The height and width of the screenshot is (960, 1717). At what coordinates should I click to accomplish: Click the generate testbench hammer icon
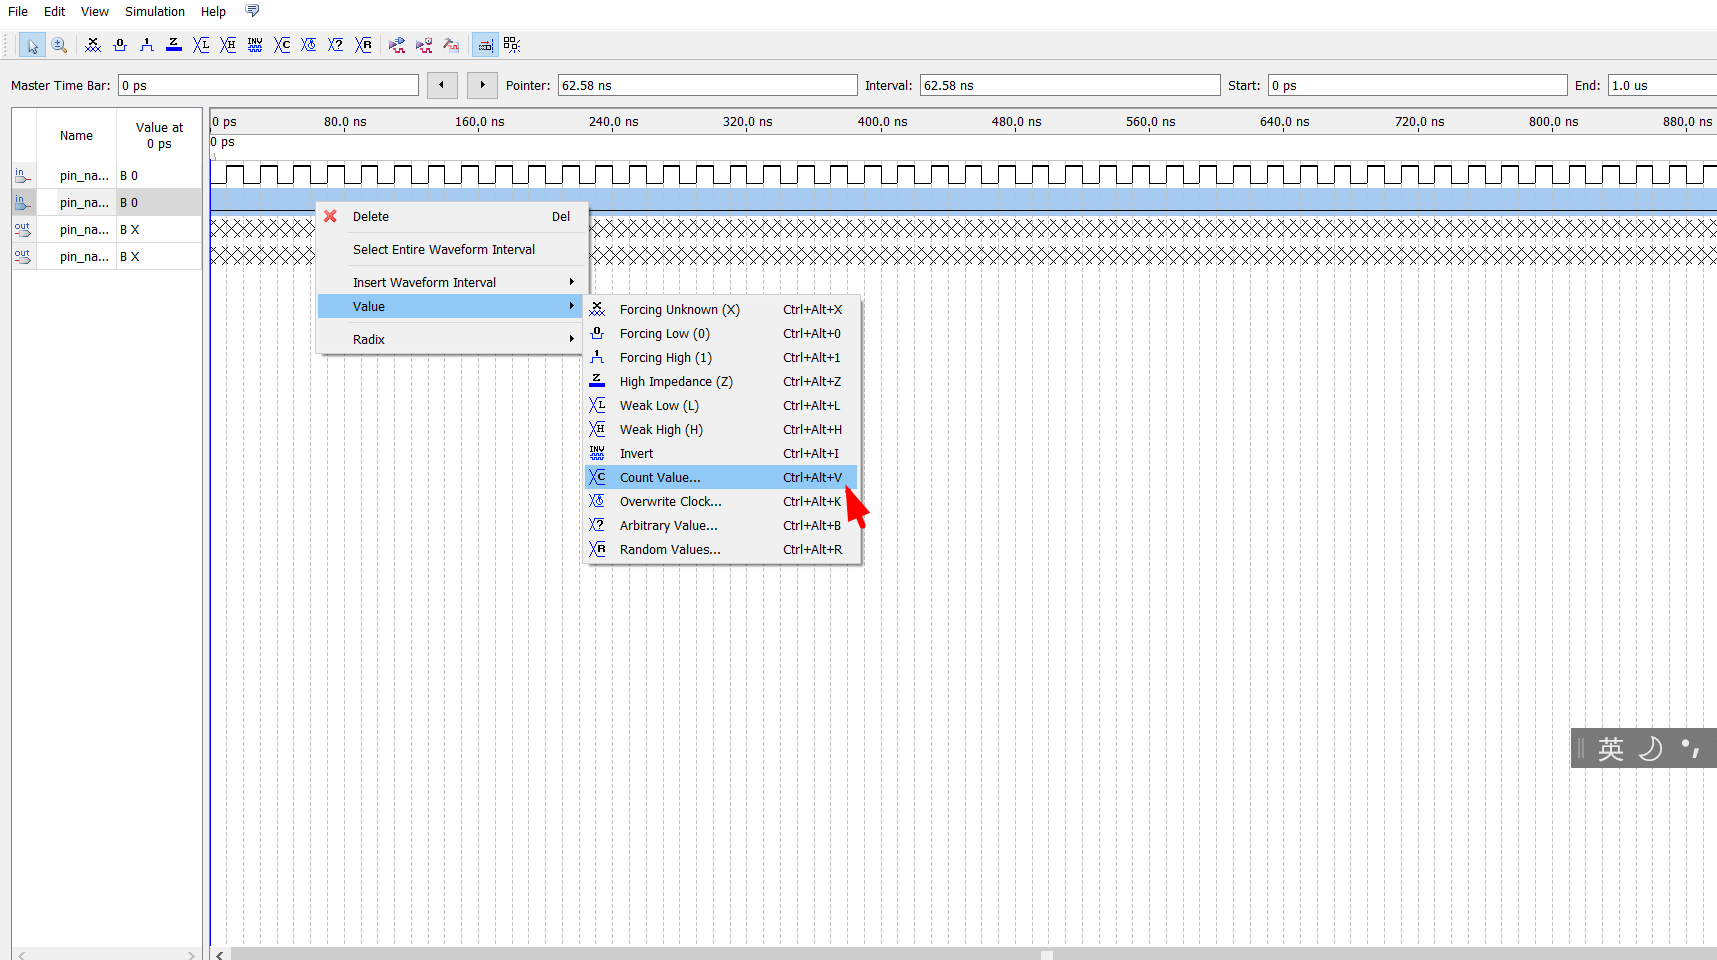tap(451, 45)
